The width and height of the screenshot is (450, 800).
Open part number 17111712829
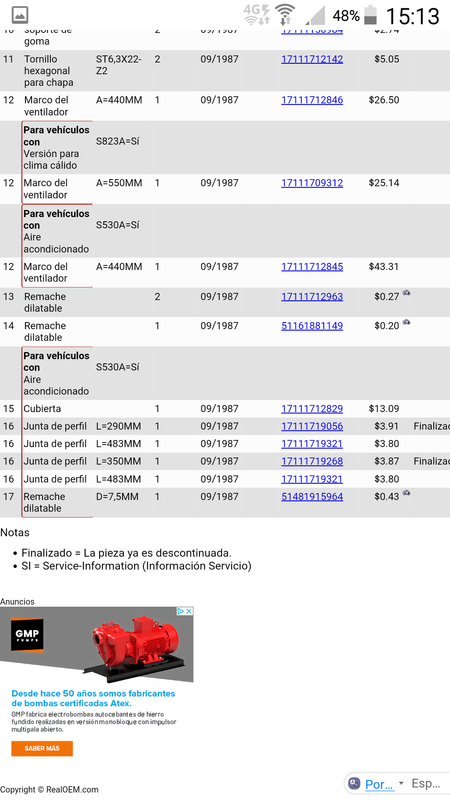(312, 409)
